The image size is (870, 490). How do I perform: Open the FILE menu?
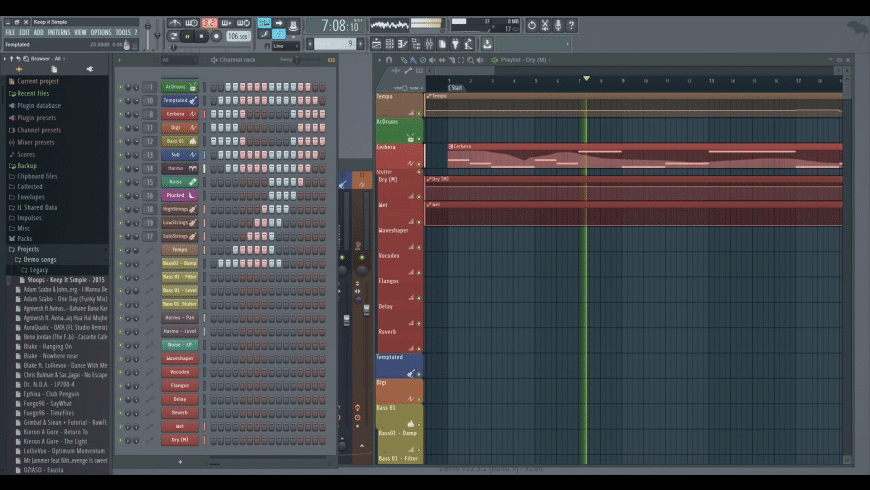10,33
